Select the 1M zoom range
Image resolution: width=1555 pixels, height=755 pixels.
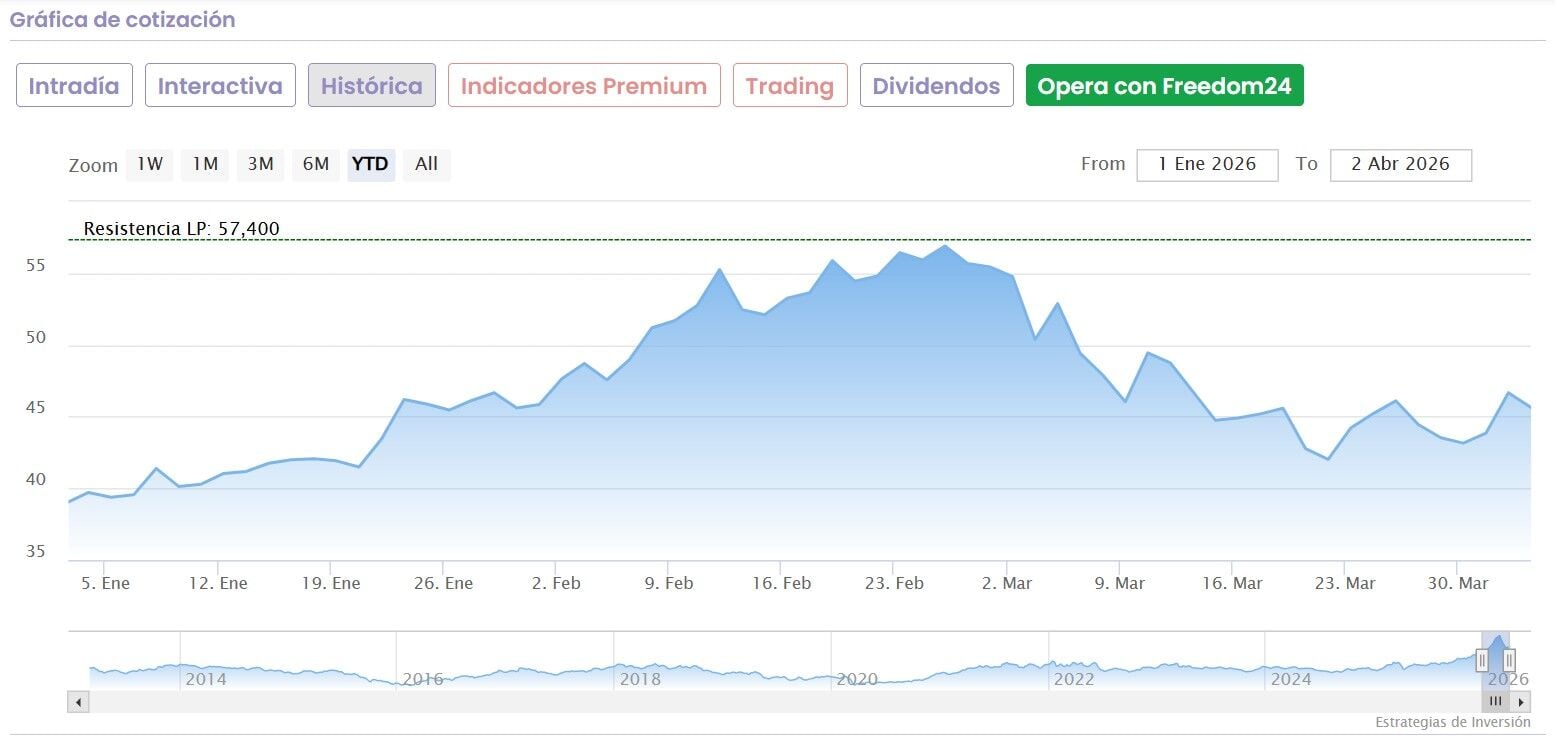click(205, 164)
